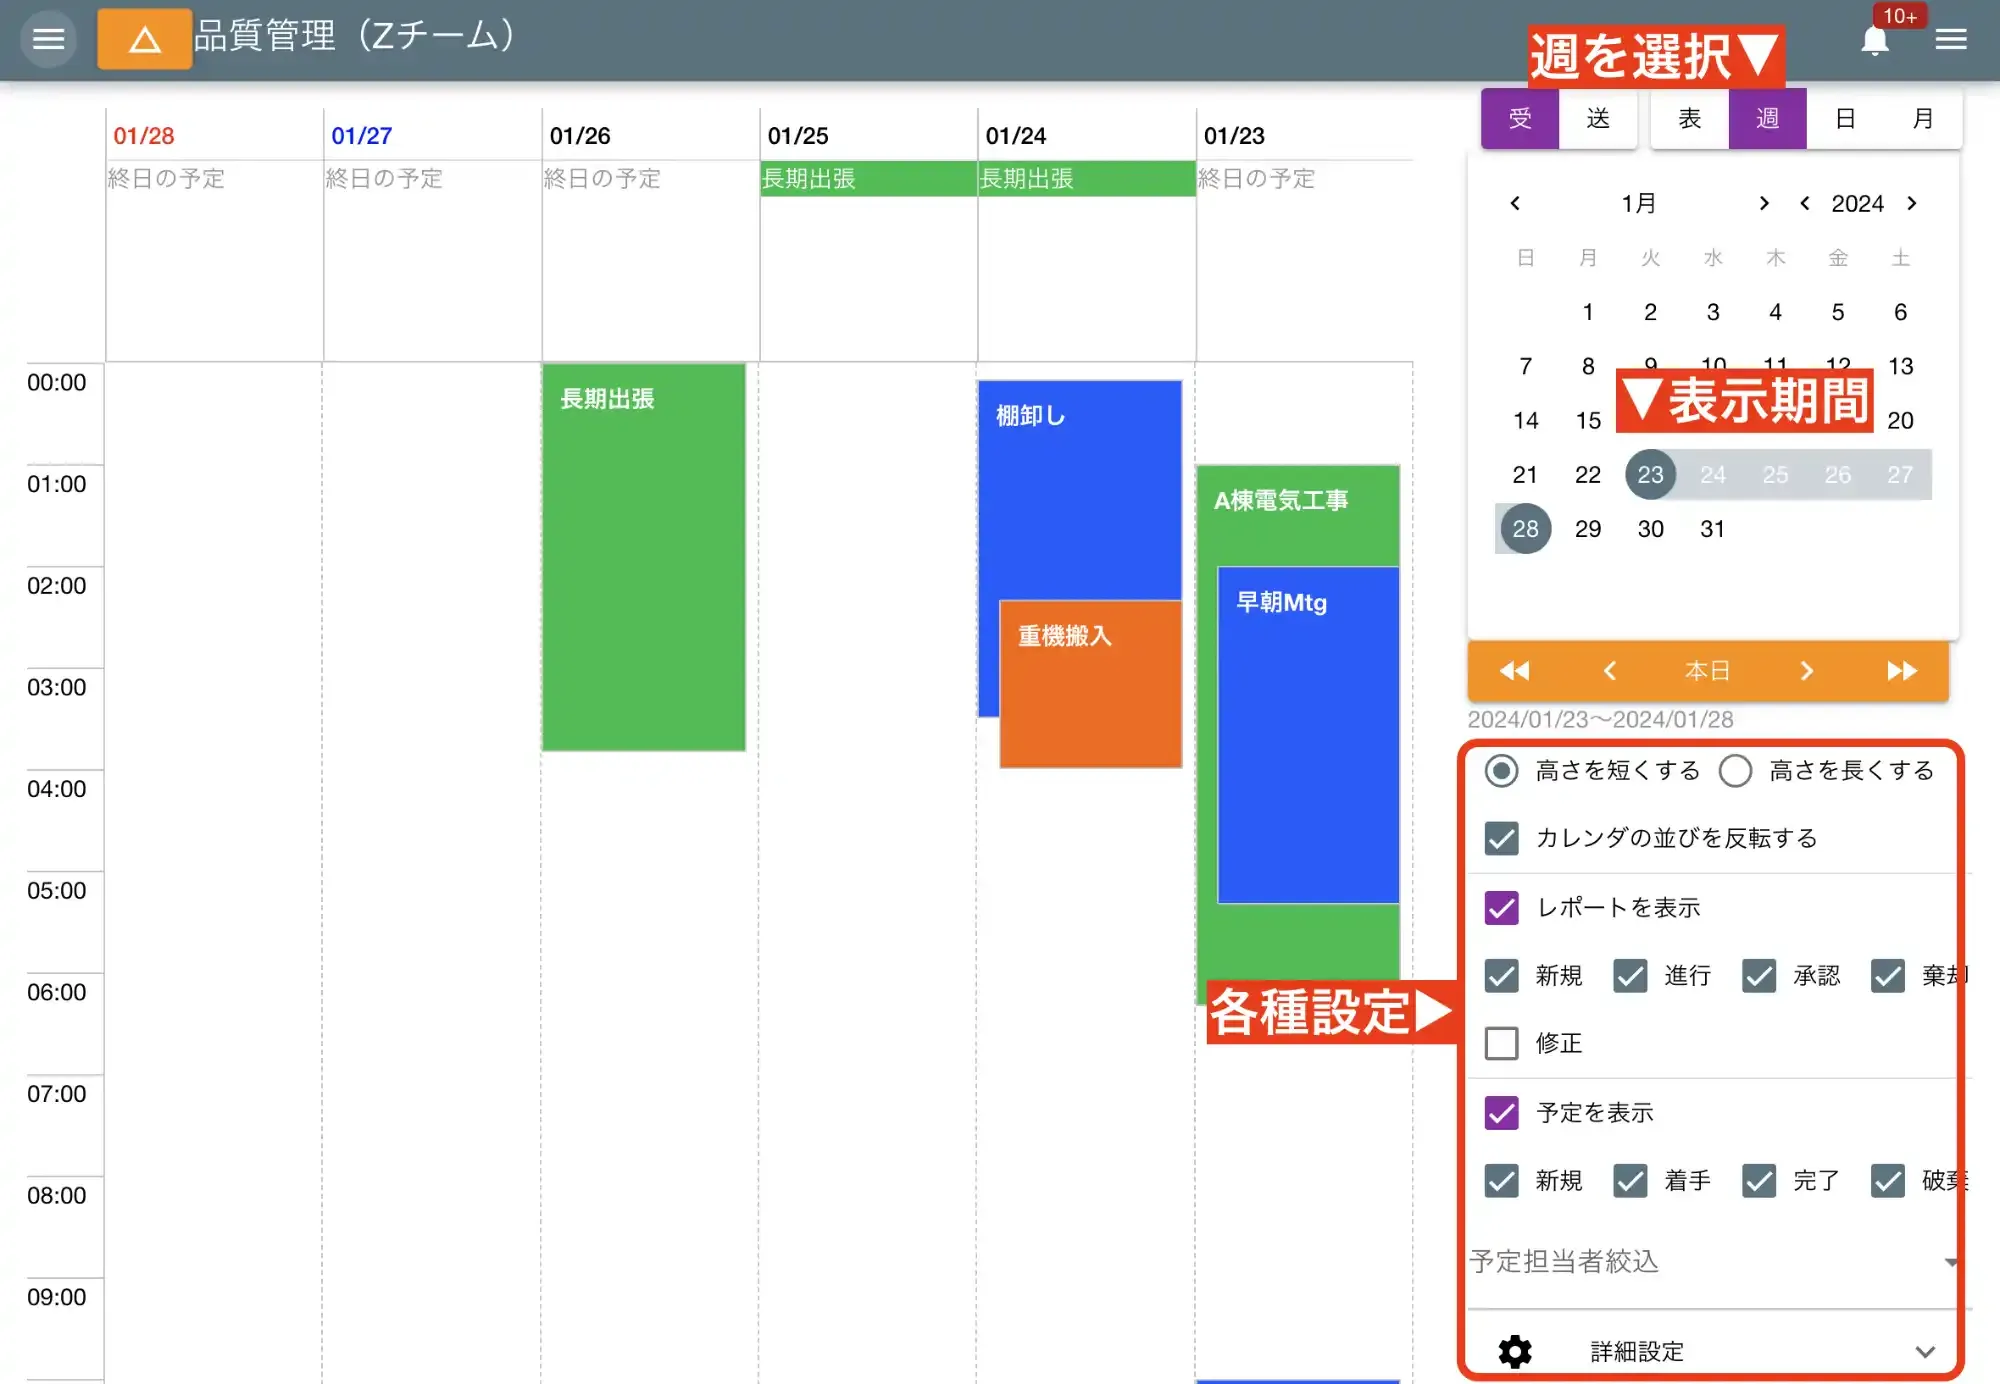The image size is (2000, 1384).
Task: Click the orange 重機搬入 event block
Action: pos(1090,683)
